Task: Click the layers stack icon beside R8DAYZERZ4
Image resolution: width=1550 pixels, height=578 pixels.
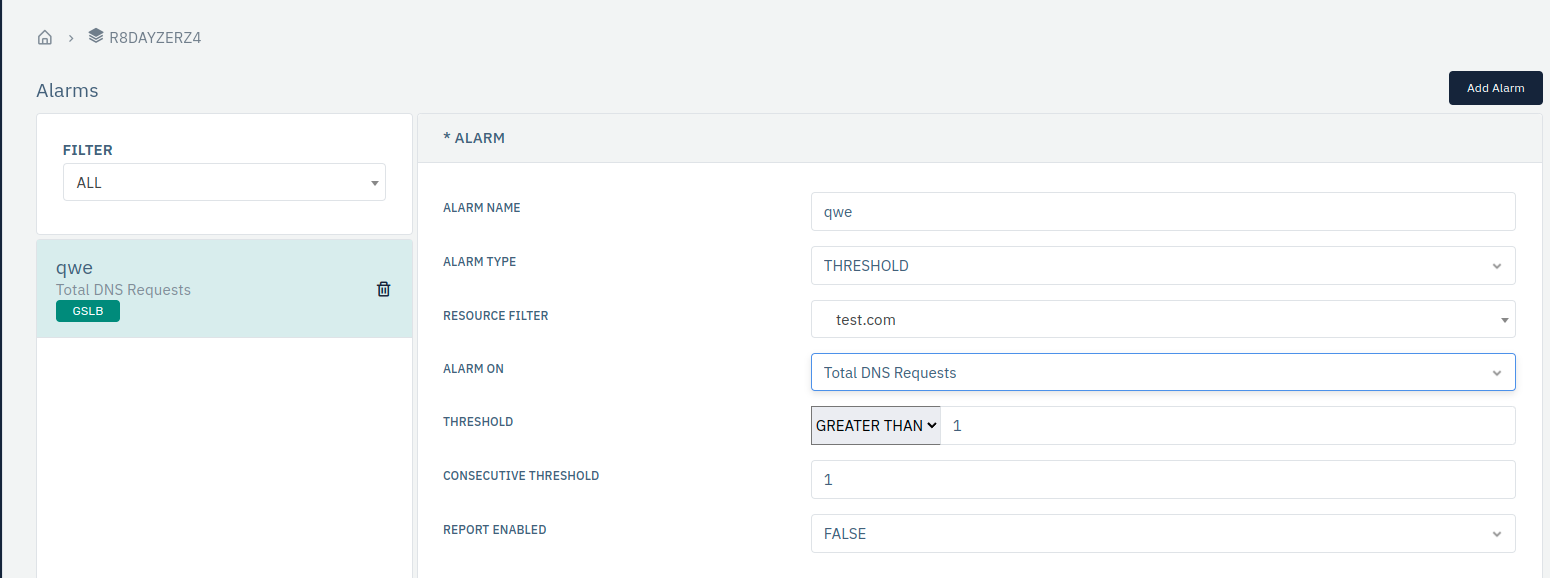Action: [x=95, y=36]
